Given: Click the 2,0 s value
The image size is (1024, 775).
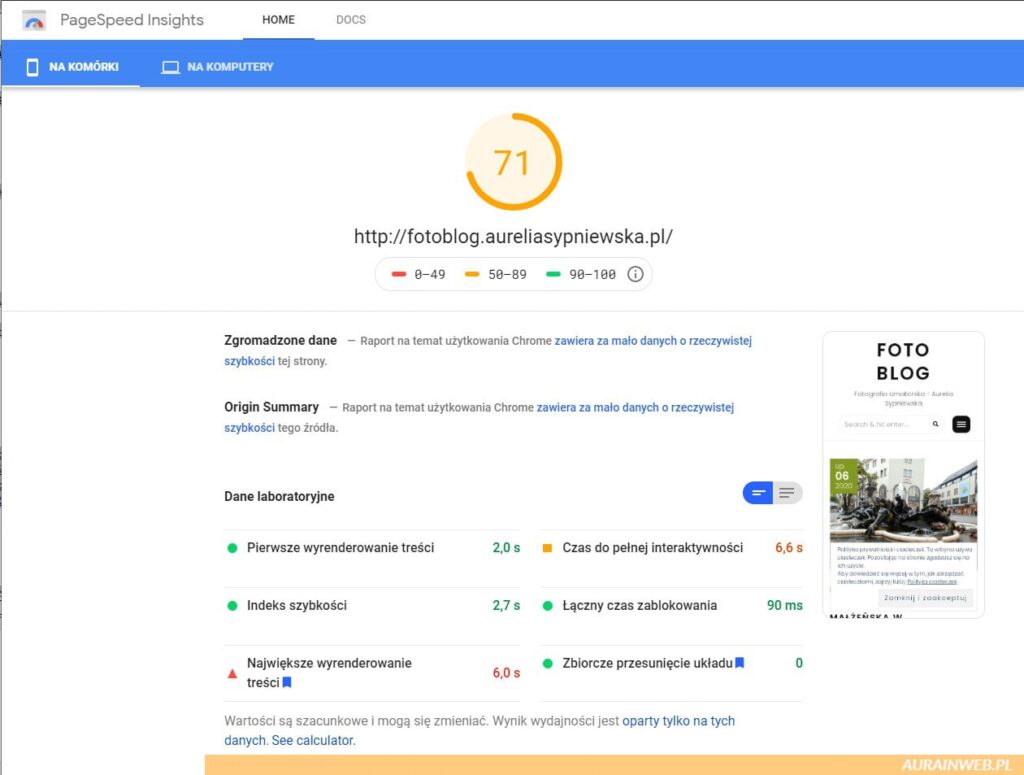Looking at the screenshot, I should click(x=506, y=548).
